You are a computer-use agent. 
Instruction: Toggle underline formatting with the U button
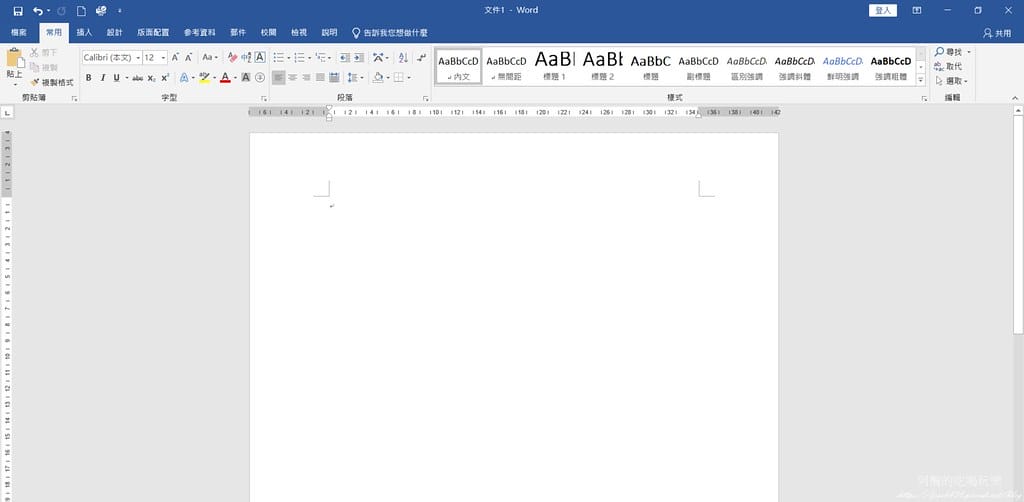tap(116, 78)
